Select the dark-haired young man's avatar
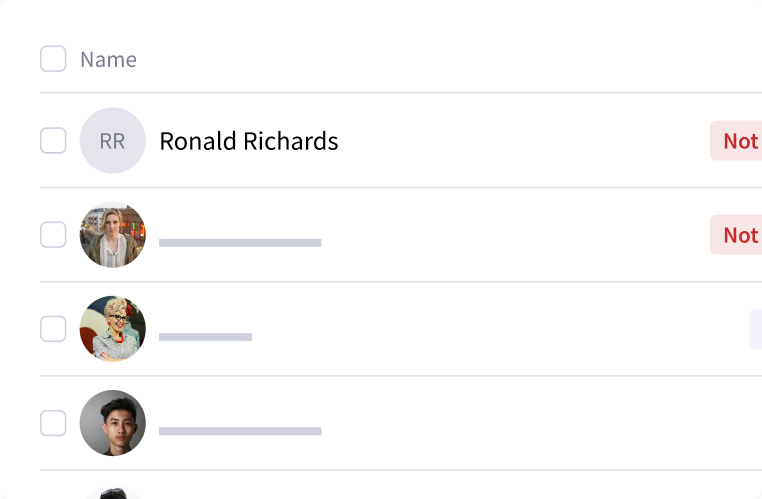The width and height of the screenshot is (762, 499). pos(112,423)
